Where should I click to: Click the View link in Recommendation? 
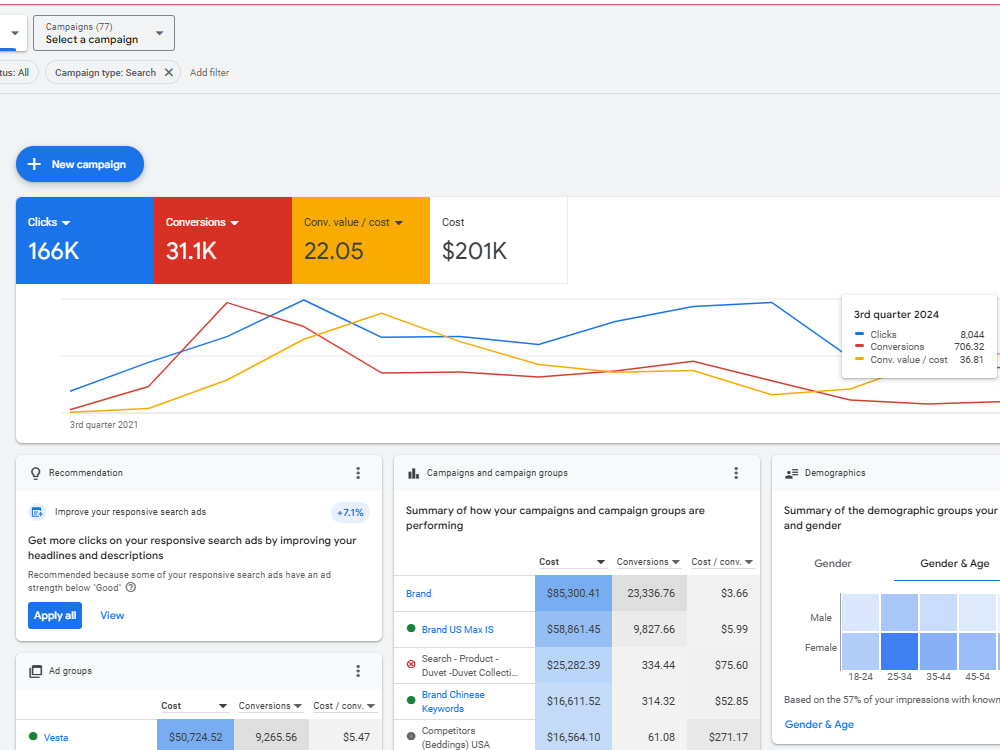point(112,615)
